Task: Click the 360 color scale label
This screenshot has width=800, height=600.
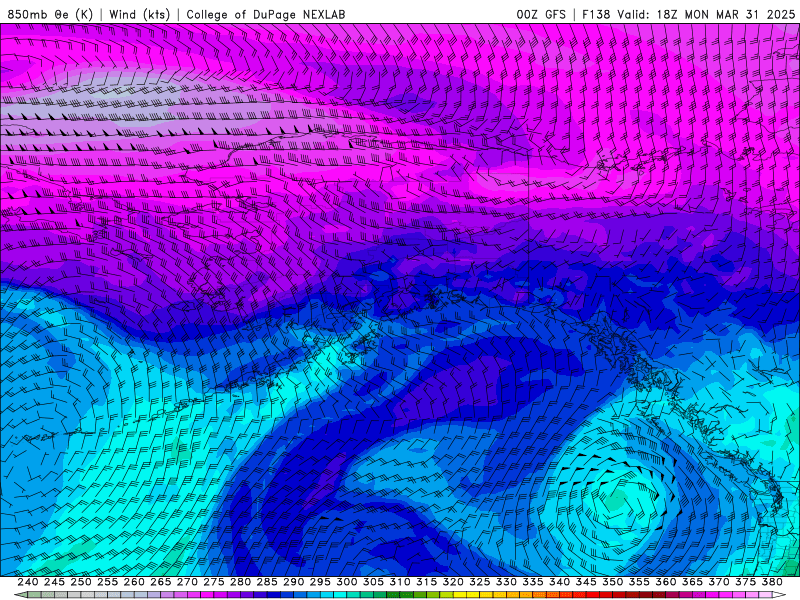Action: [666, 582]
